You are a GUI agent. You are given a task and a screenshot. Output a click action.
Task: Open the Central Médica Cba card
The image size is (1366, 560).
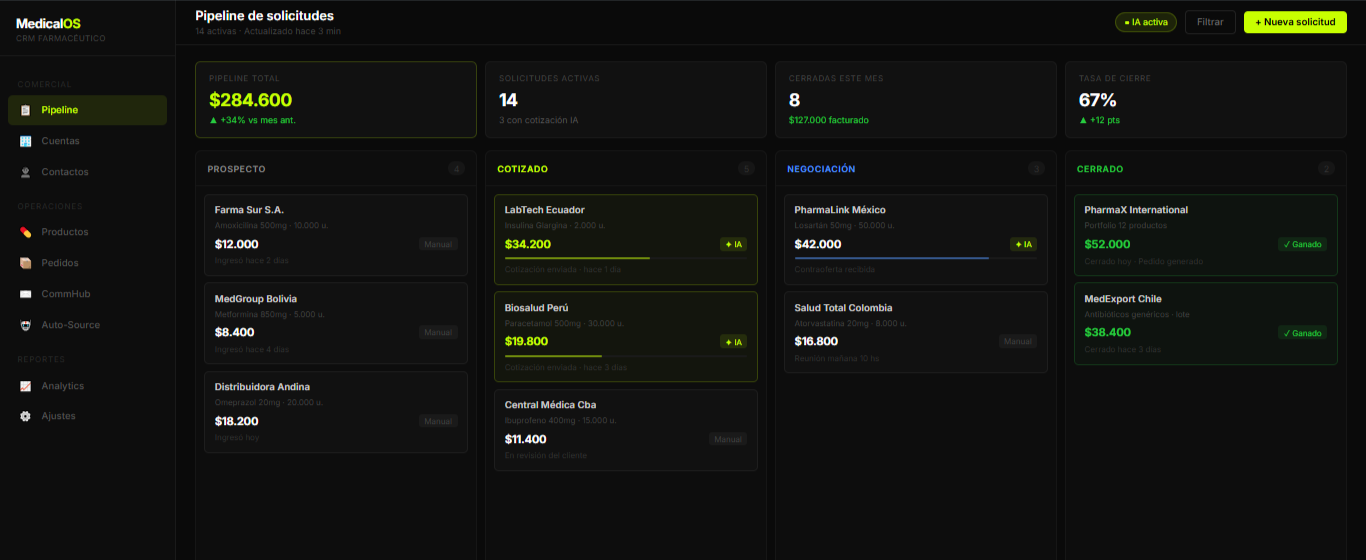coord(626,430)
